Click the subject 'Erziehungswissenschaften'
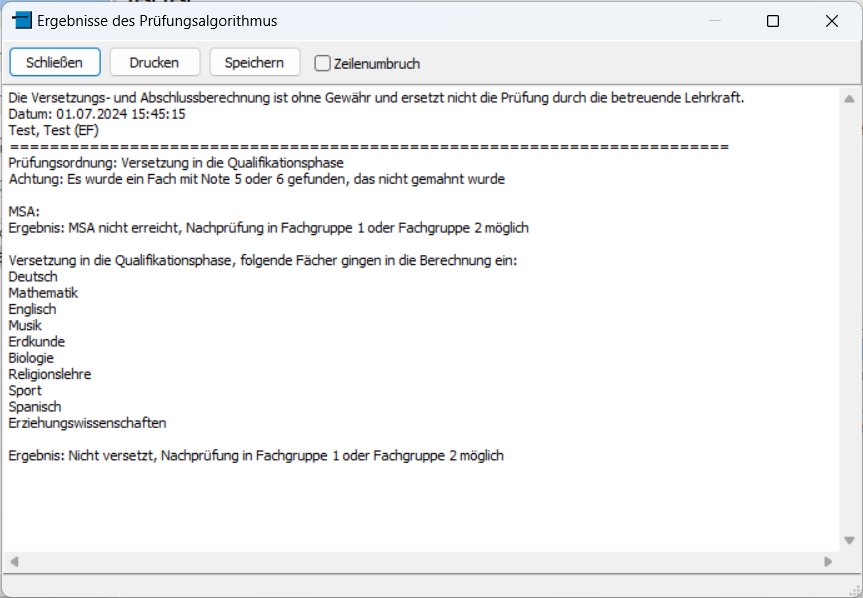This screenshot has width=863, height=598. 87,423
